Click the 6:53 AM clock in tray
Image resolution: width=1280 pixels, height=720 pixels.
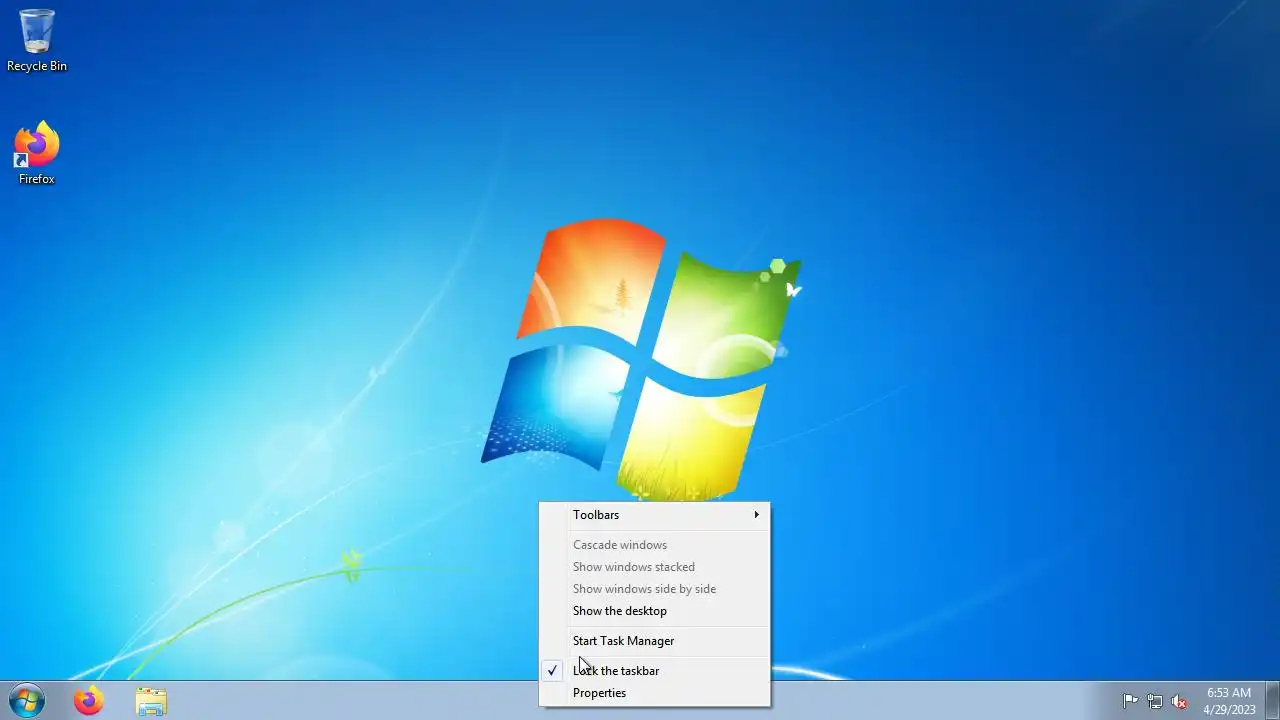(x=1229, y=701)
